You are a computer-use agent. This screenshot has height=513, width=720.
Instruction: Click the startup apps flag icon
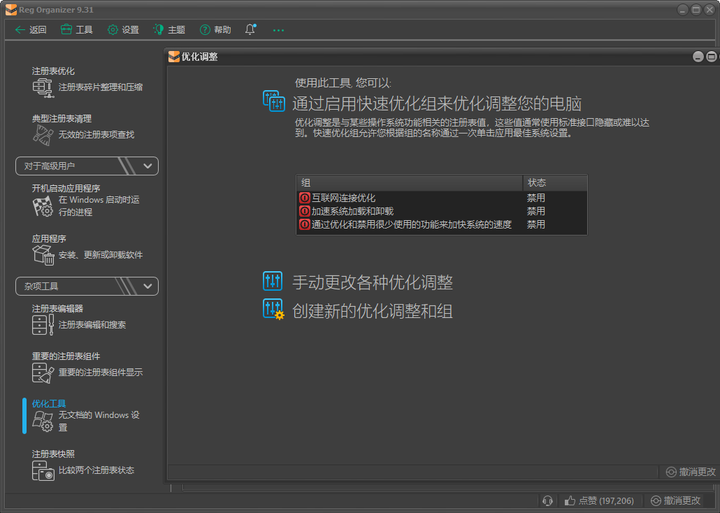pos(43,206)
